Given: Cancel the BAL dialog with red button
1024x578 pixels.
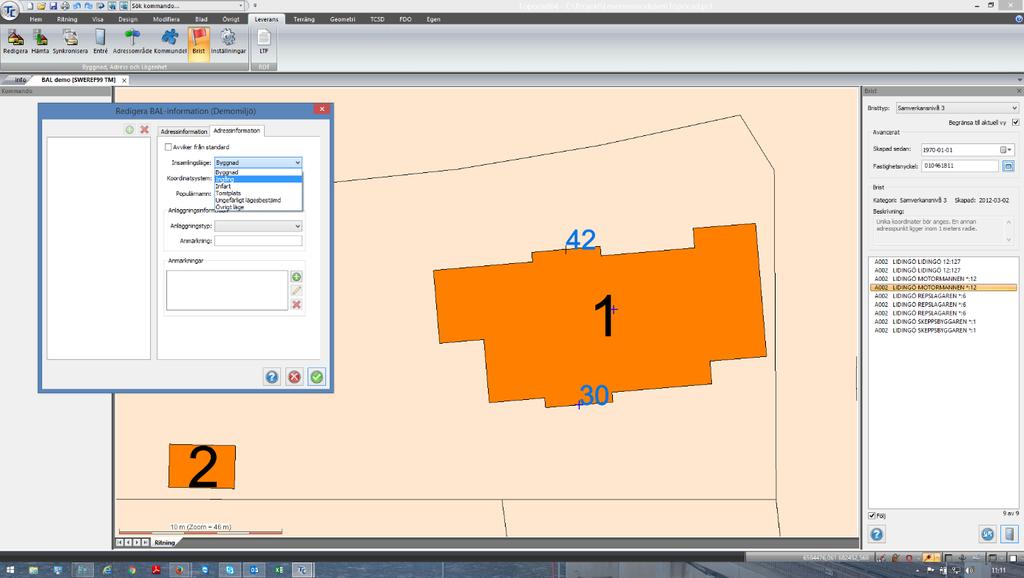Looking at the screenshot, I should tap(295, 377).
